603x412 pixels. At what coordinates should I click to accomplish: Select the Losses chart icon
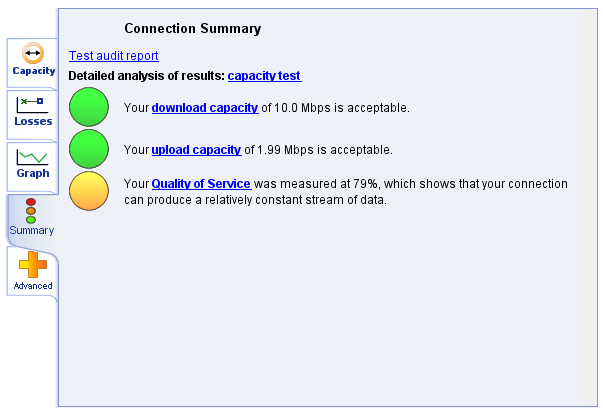pos(32,105)
